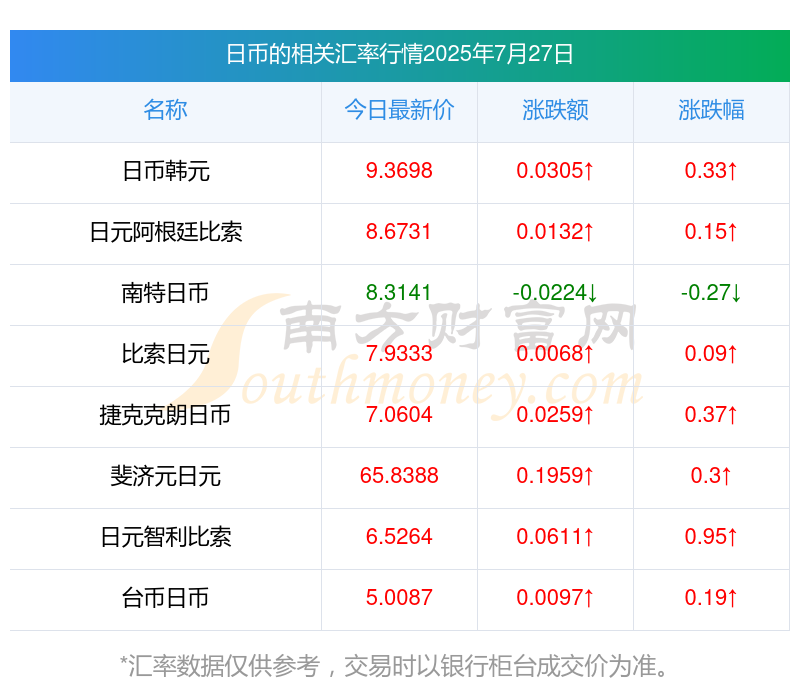The width and height of the screenshot is (800, 698).
Task: Click the percent change 0.09↑
Action: (711, 354)
